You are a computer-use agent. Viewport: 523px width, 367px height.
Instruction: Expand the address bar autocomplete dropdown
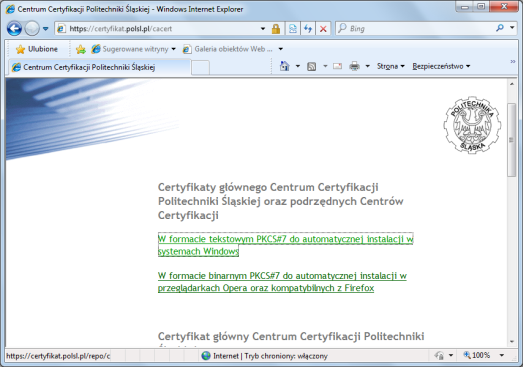(263, 29)
